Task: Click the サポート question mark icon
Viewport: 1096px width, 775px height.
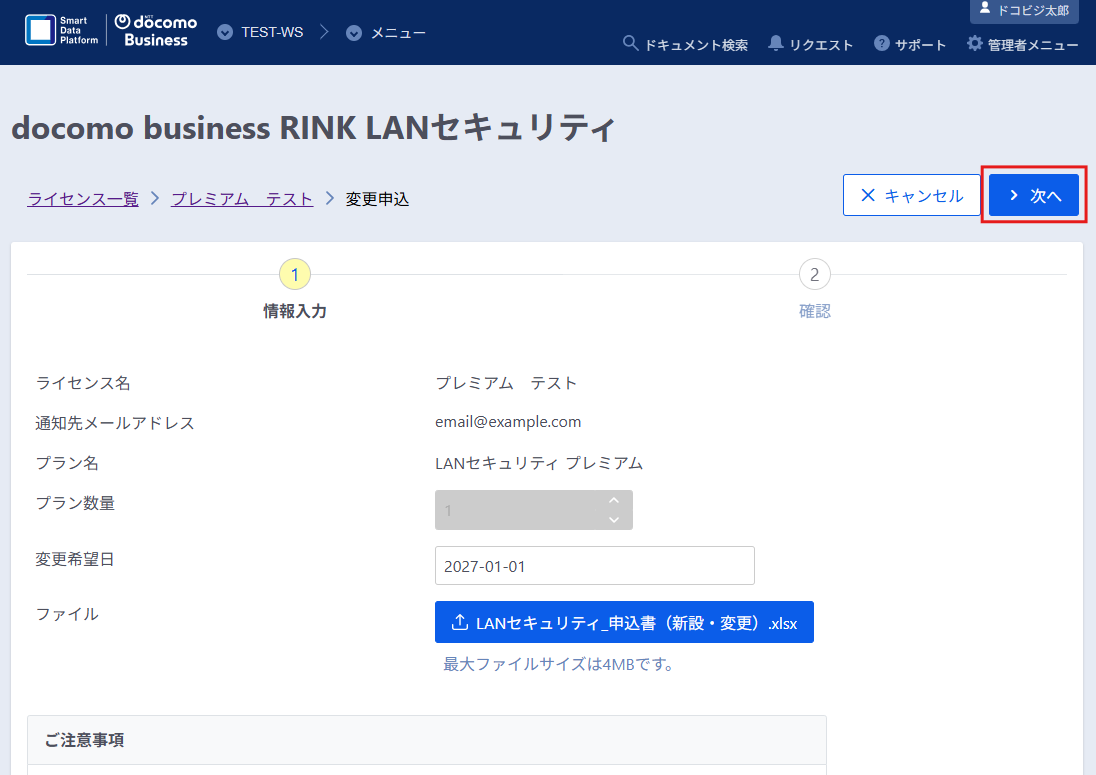Action: (x=882, y=43)
